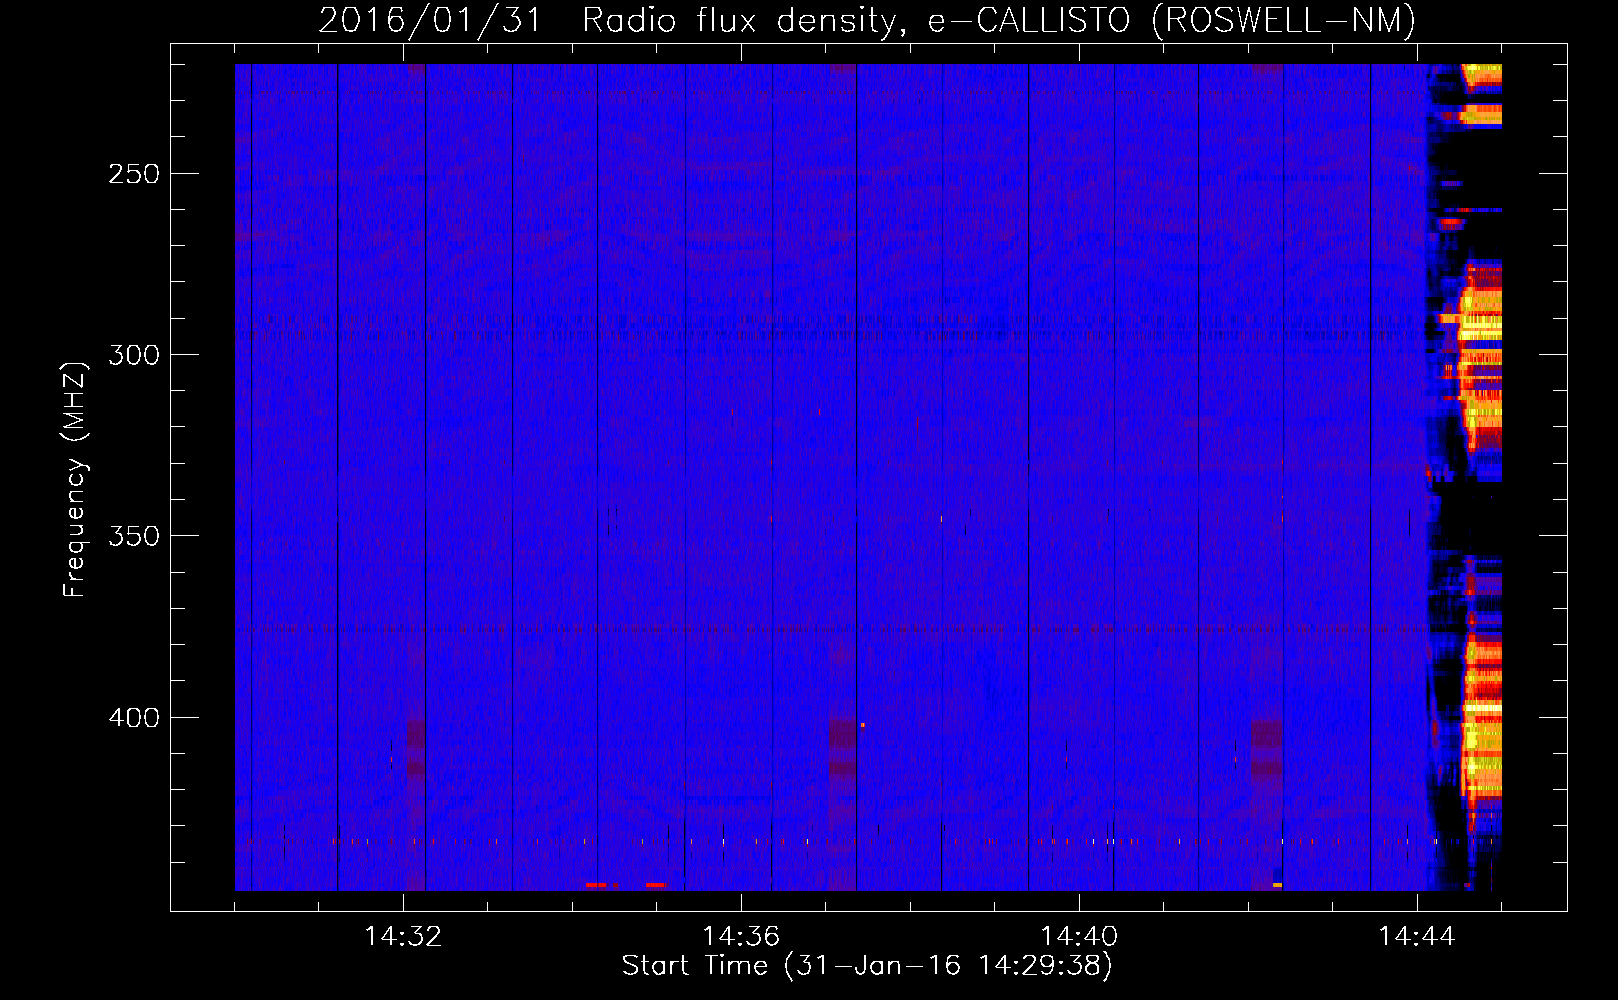This screenshot has height=1000, width=1618.
Task: Click the yellow burst at top of spectrum
Action: tap(1481, 76)
